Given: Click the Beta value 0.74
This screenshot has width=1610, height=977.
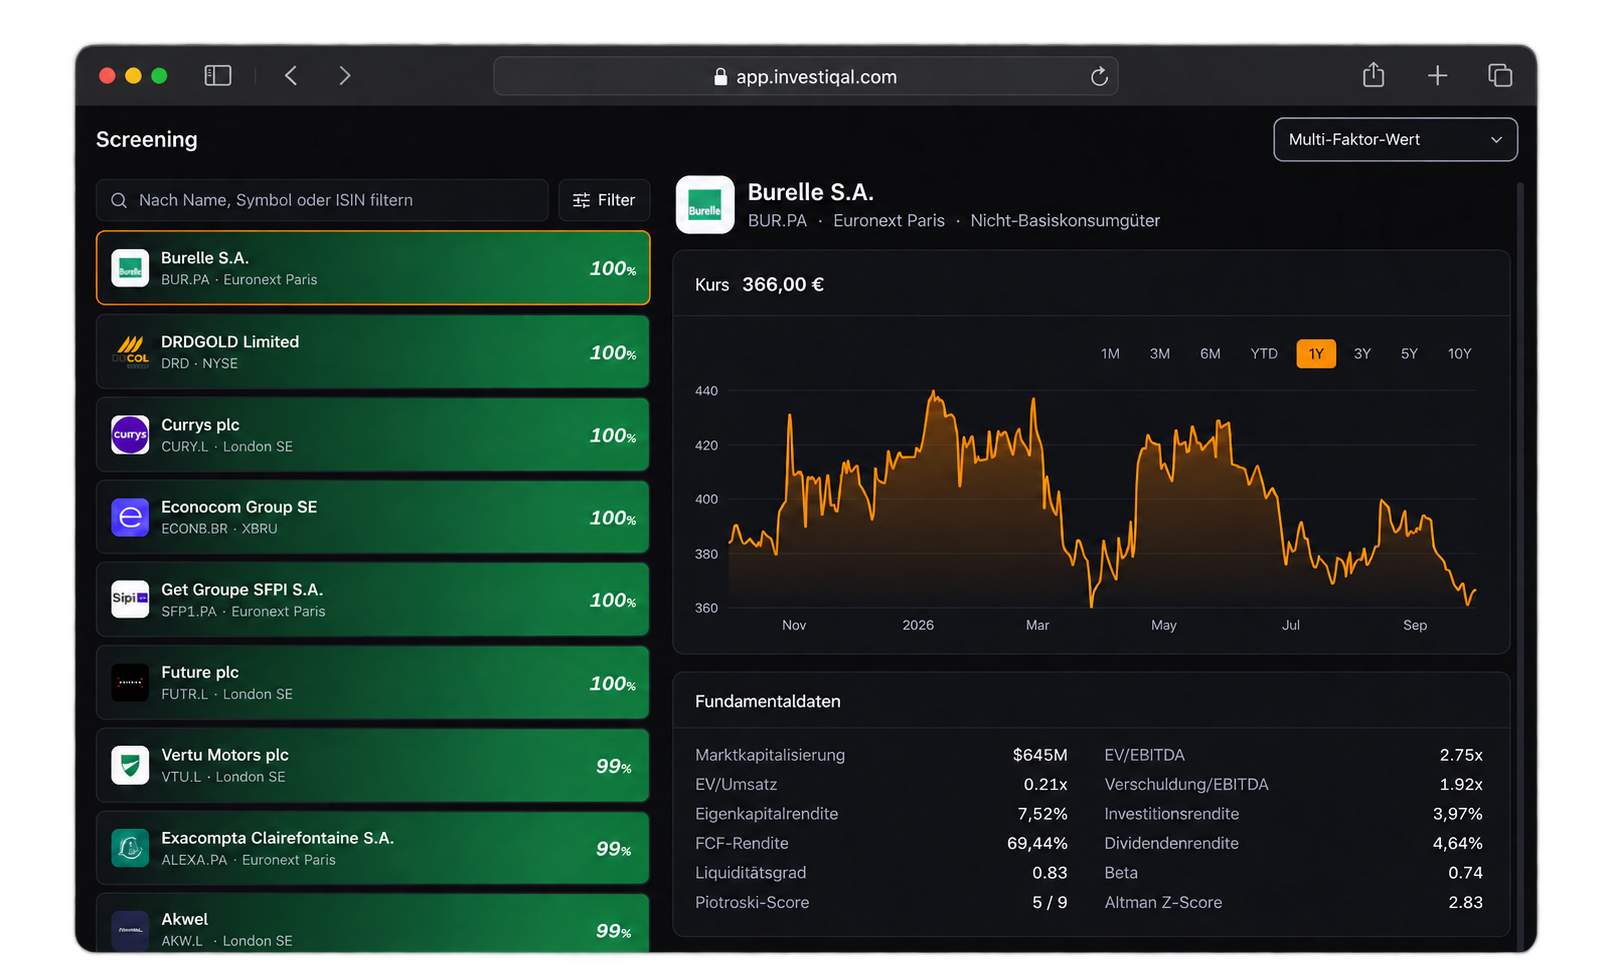Looking at the screenshot, I should pyautogui.click(x=1466, y=873).
